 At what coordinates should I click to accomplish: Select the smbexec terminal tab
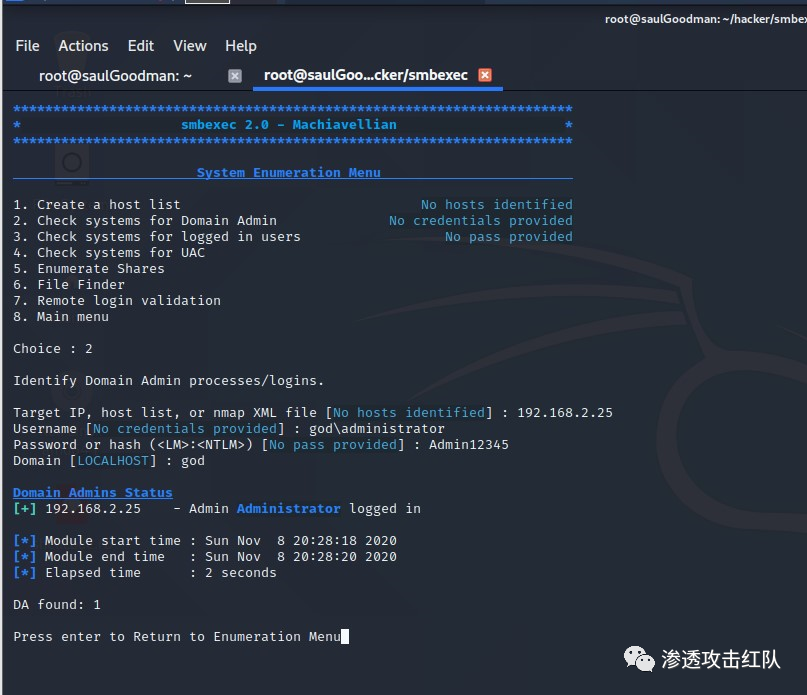point(365,75)
